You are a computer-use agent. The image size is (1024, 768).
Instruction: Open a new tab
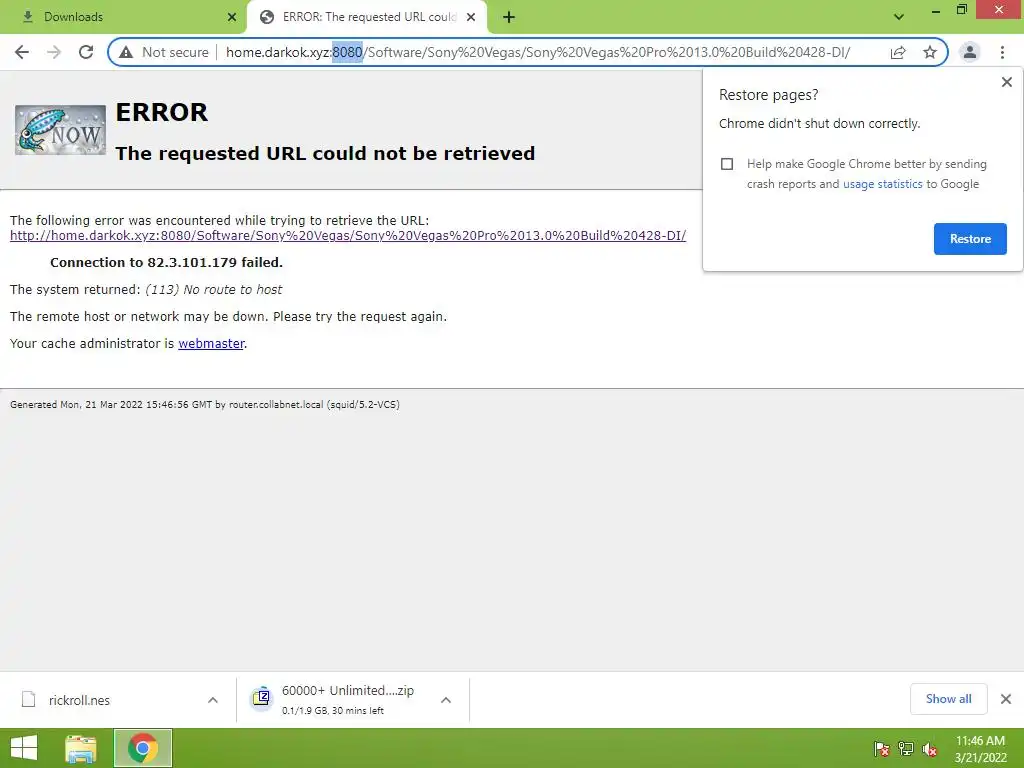point(509,17)
